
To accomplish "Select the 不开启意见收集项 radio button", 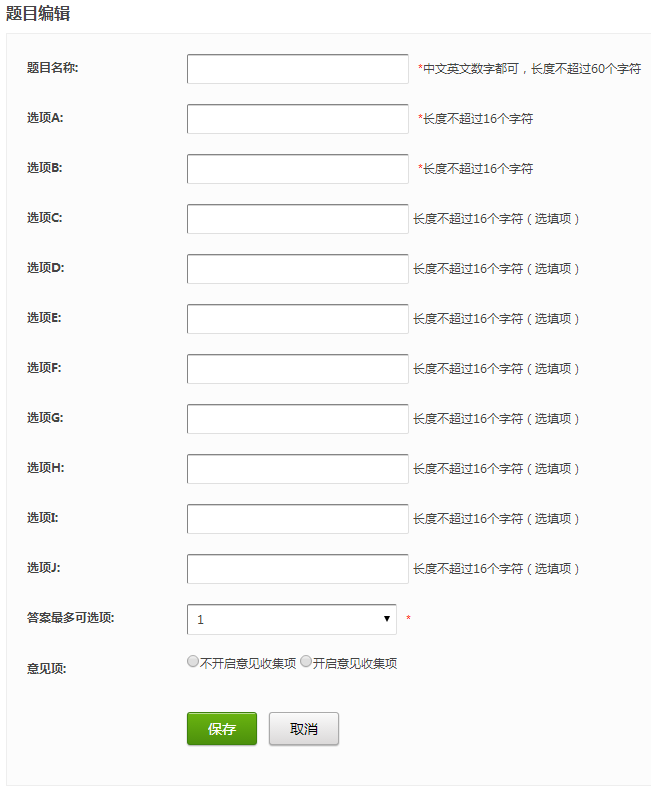I will click(193, 662).
